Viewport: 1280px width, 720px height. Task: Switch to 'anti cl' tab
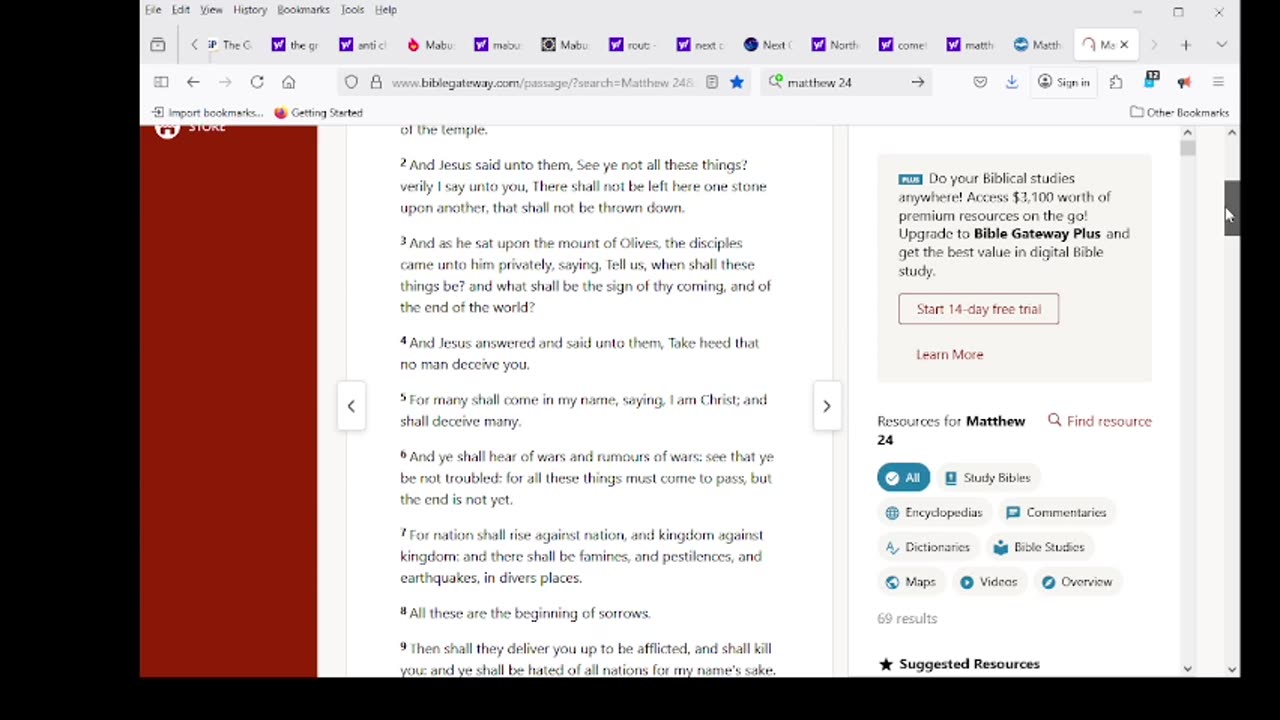click(363, 45)
